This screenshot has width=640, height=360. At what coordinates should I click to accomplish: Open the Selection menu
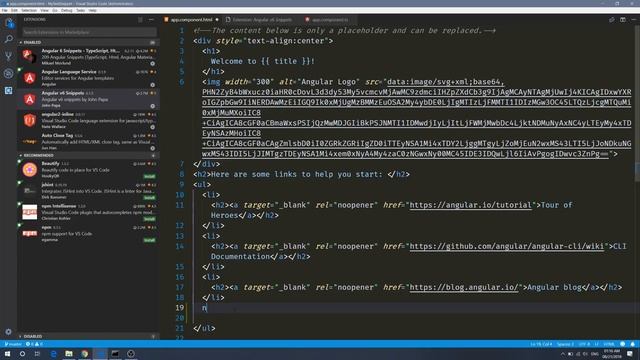click(29, 10)
